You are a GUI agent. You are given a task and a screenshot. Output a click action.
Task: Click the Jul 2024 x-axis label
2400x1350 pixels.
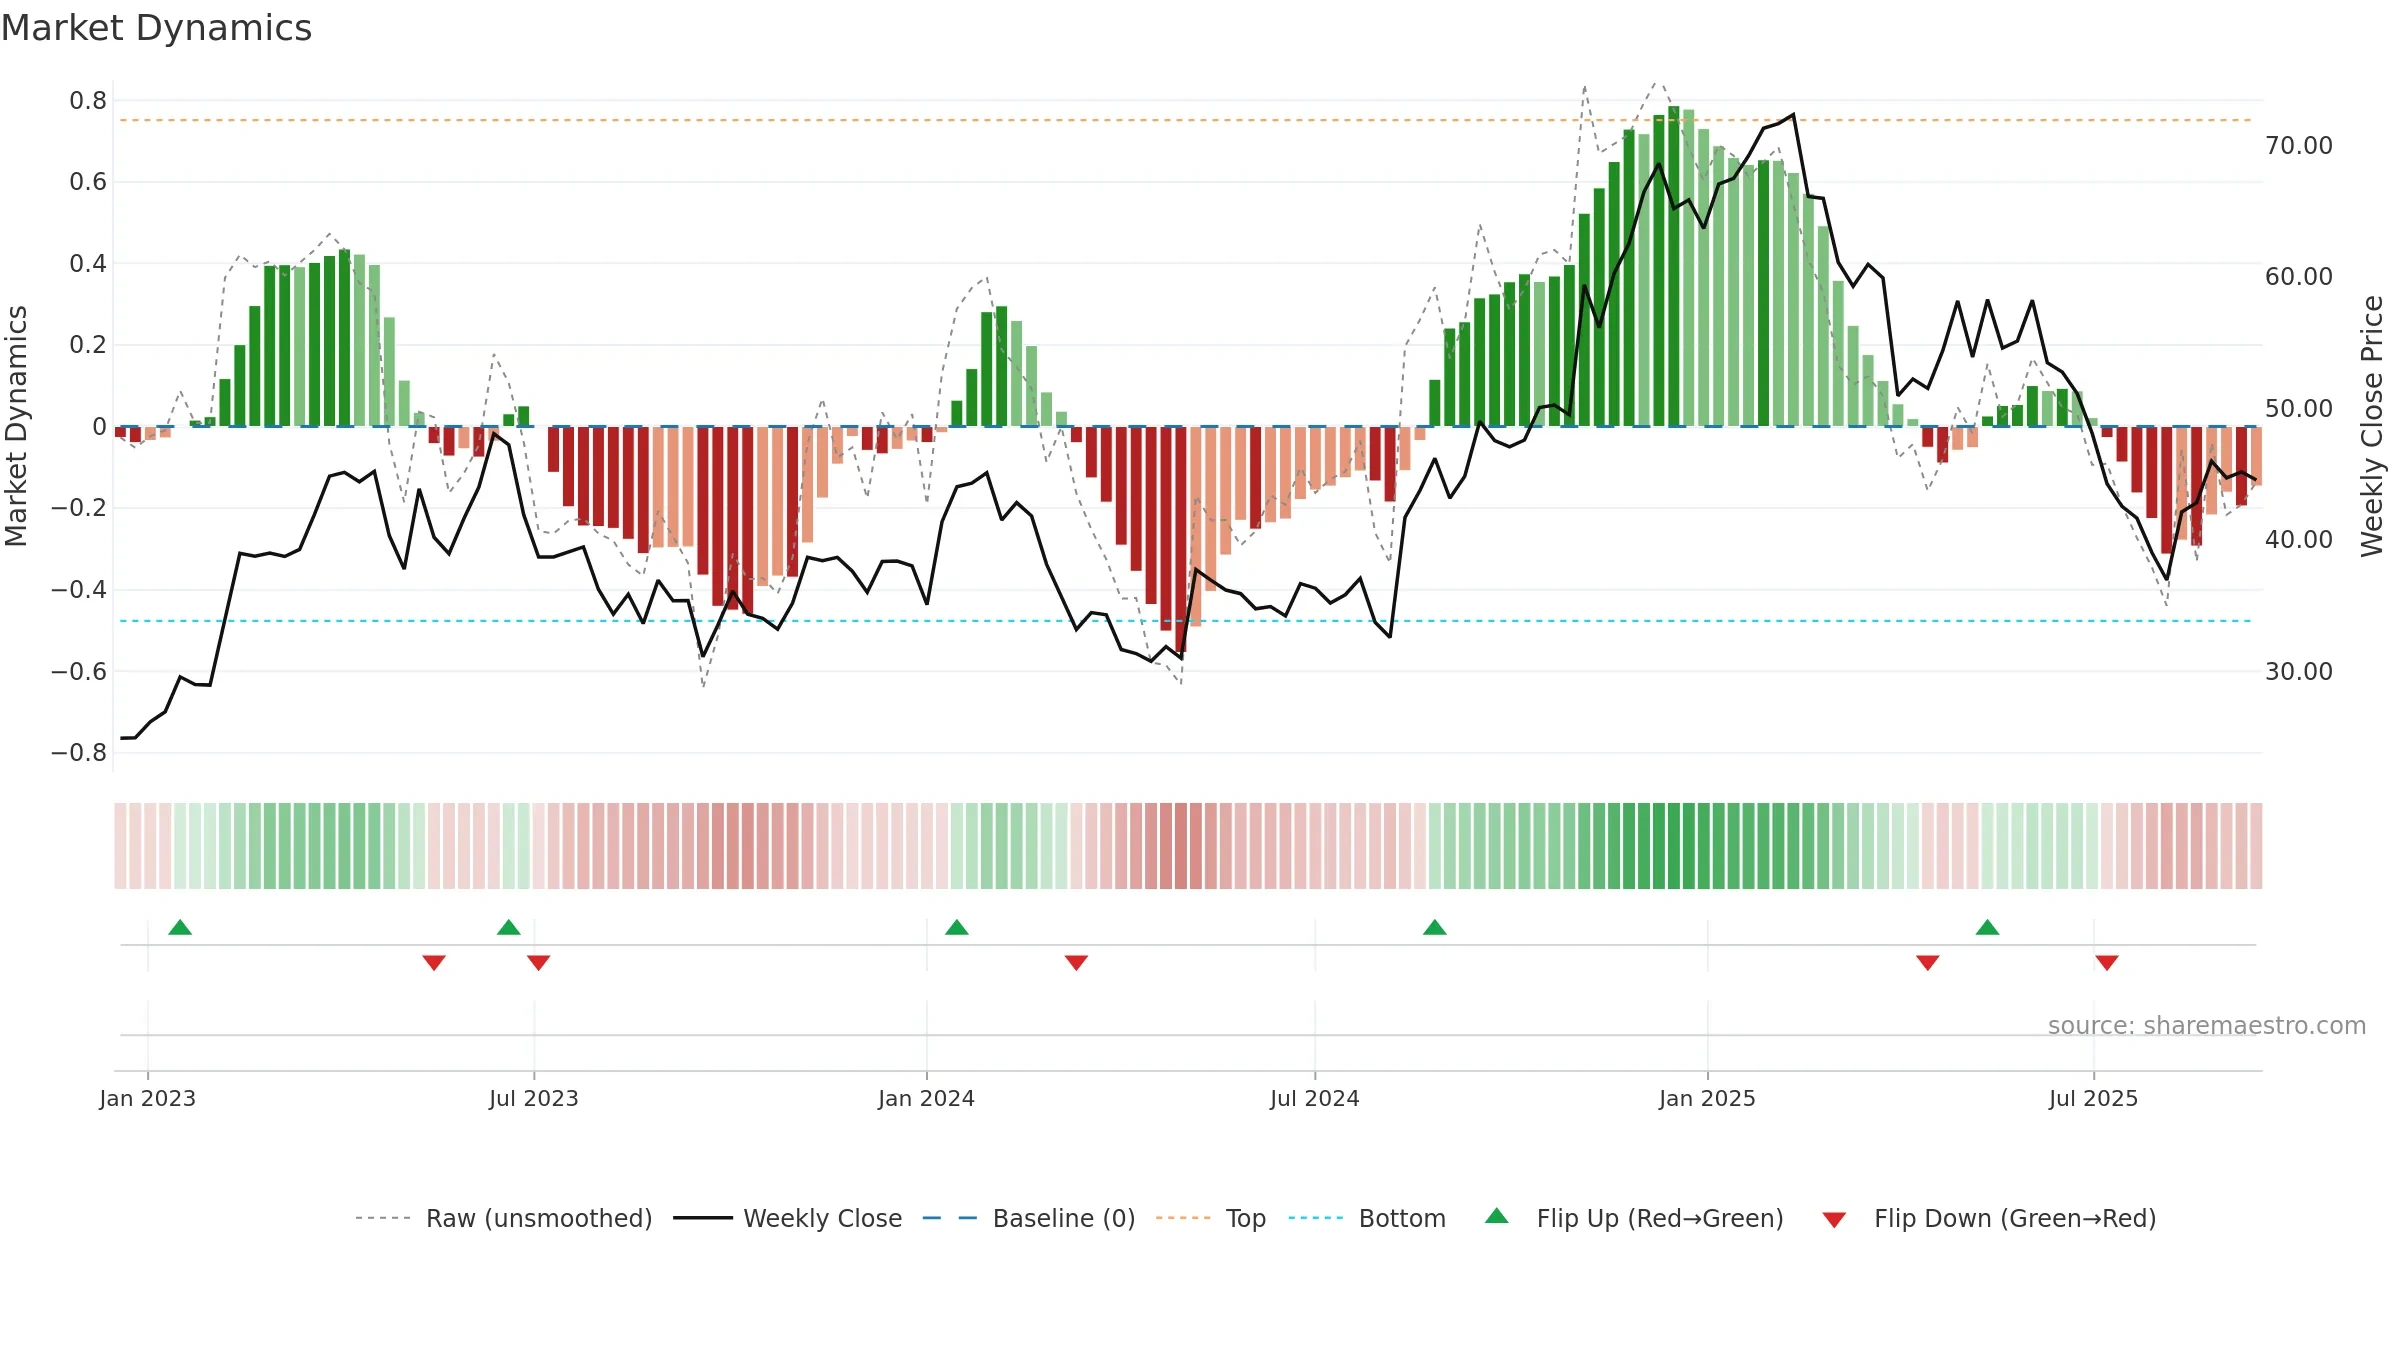click(1315, 1098)
